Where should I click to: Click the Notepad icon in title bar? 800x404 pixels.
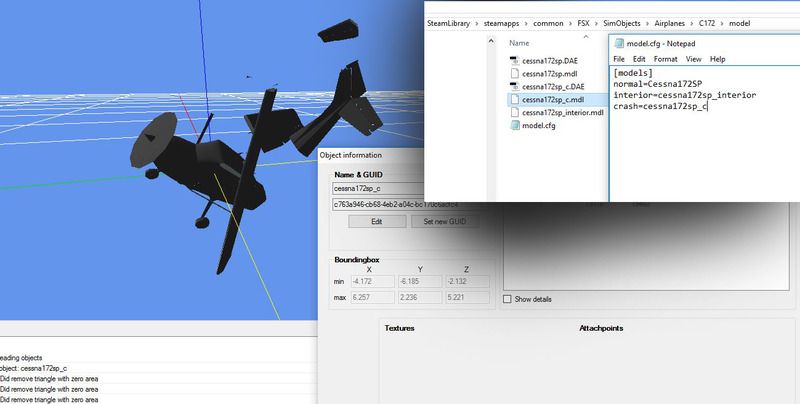[x=617, y=44]
